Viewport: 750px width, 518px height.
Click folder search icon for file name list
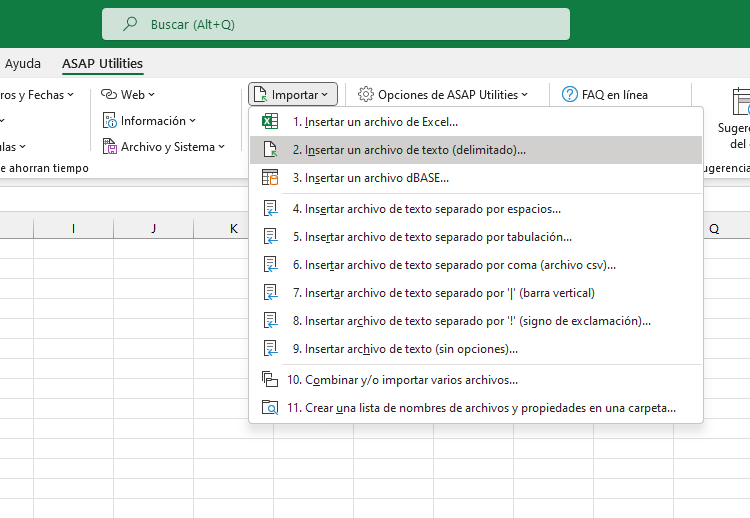(x=270, y=408)
